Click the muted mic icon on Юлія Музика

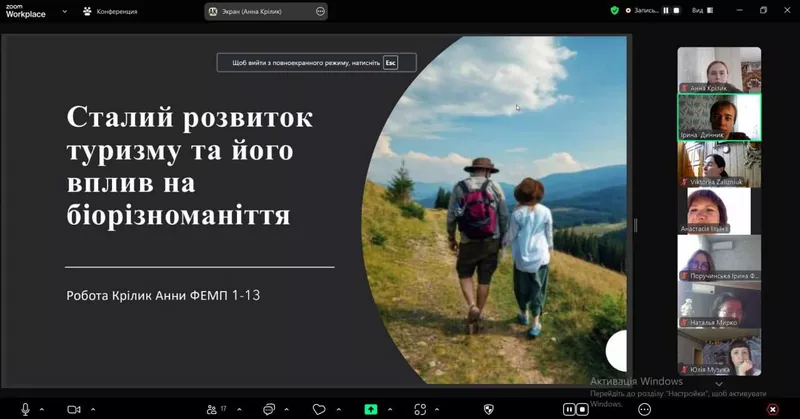pyautogui.click(x=685, y=369)
